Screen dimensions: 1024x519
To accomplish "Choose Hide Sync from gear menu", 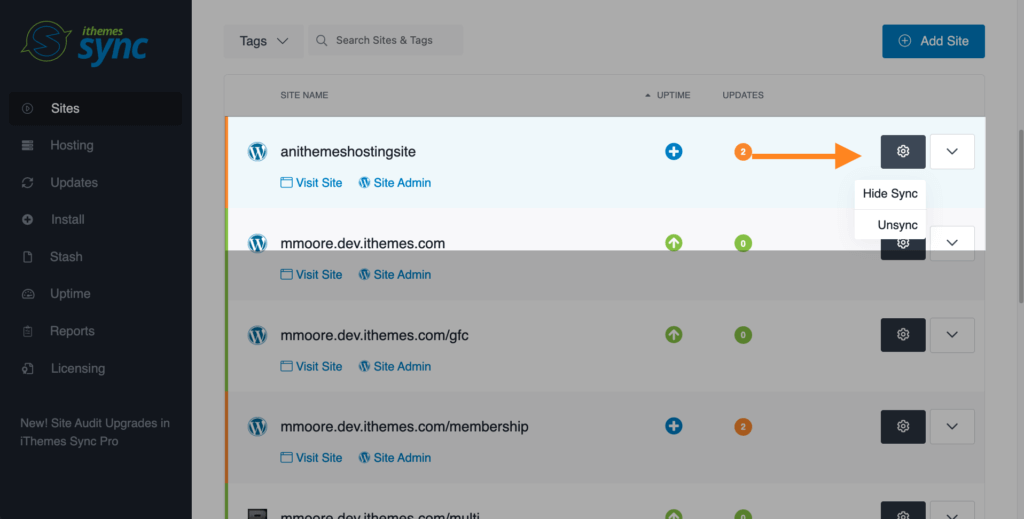I will pos(890,194).
